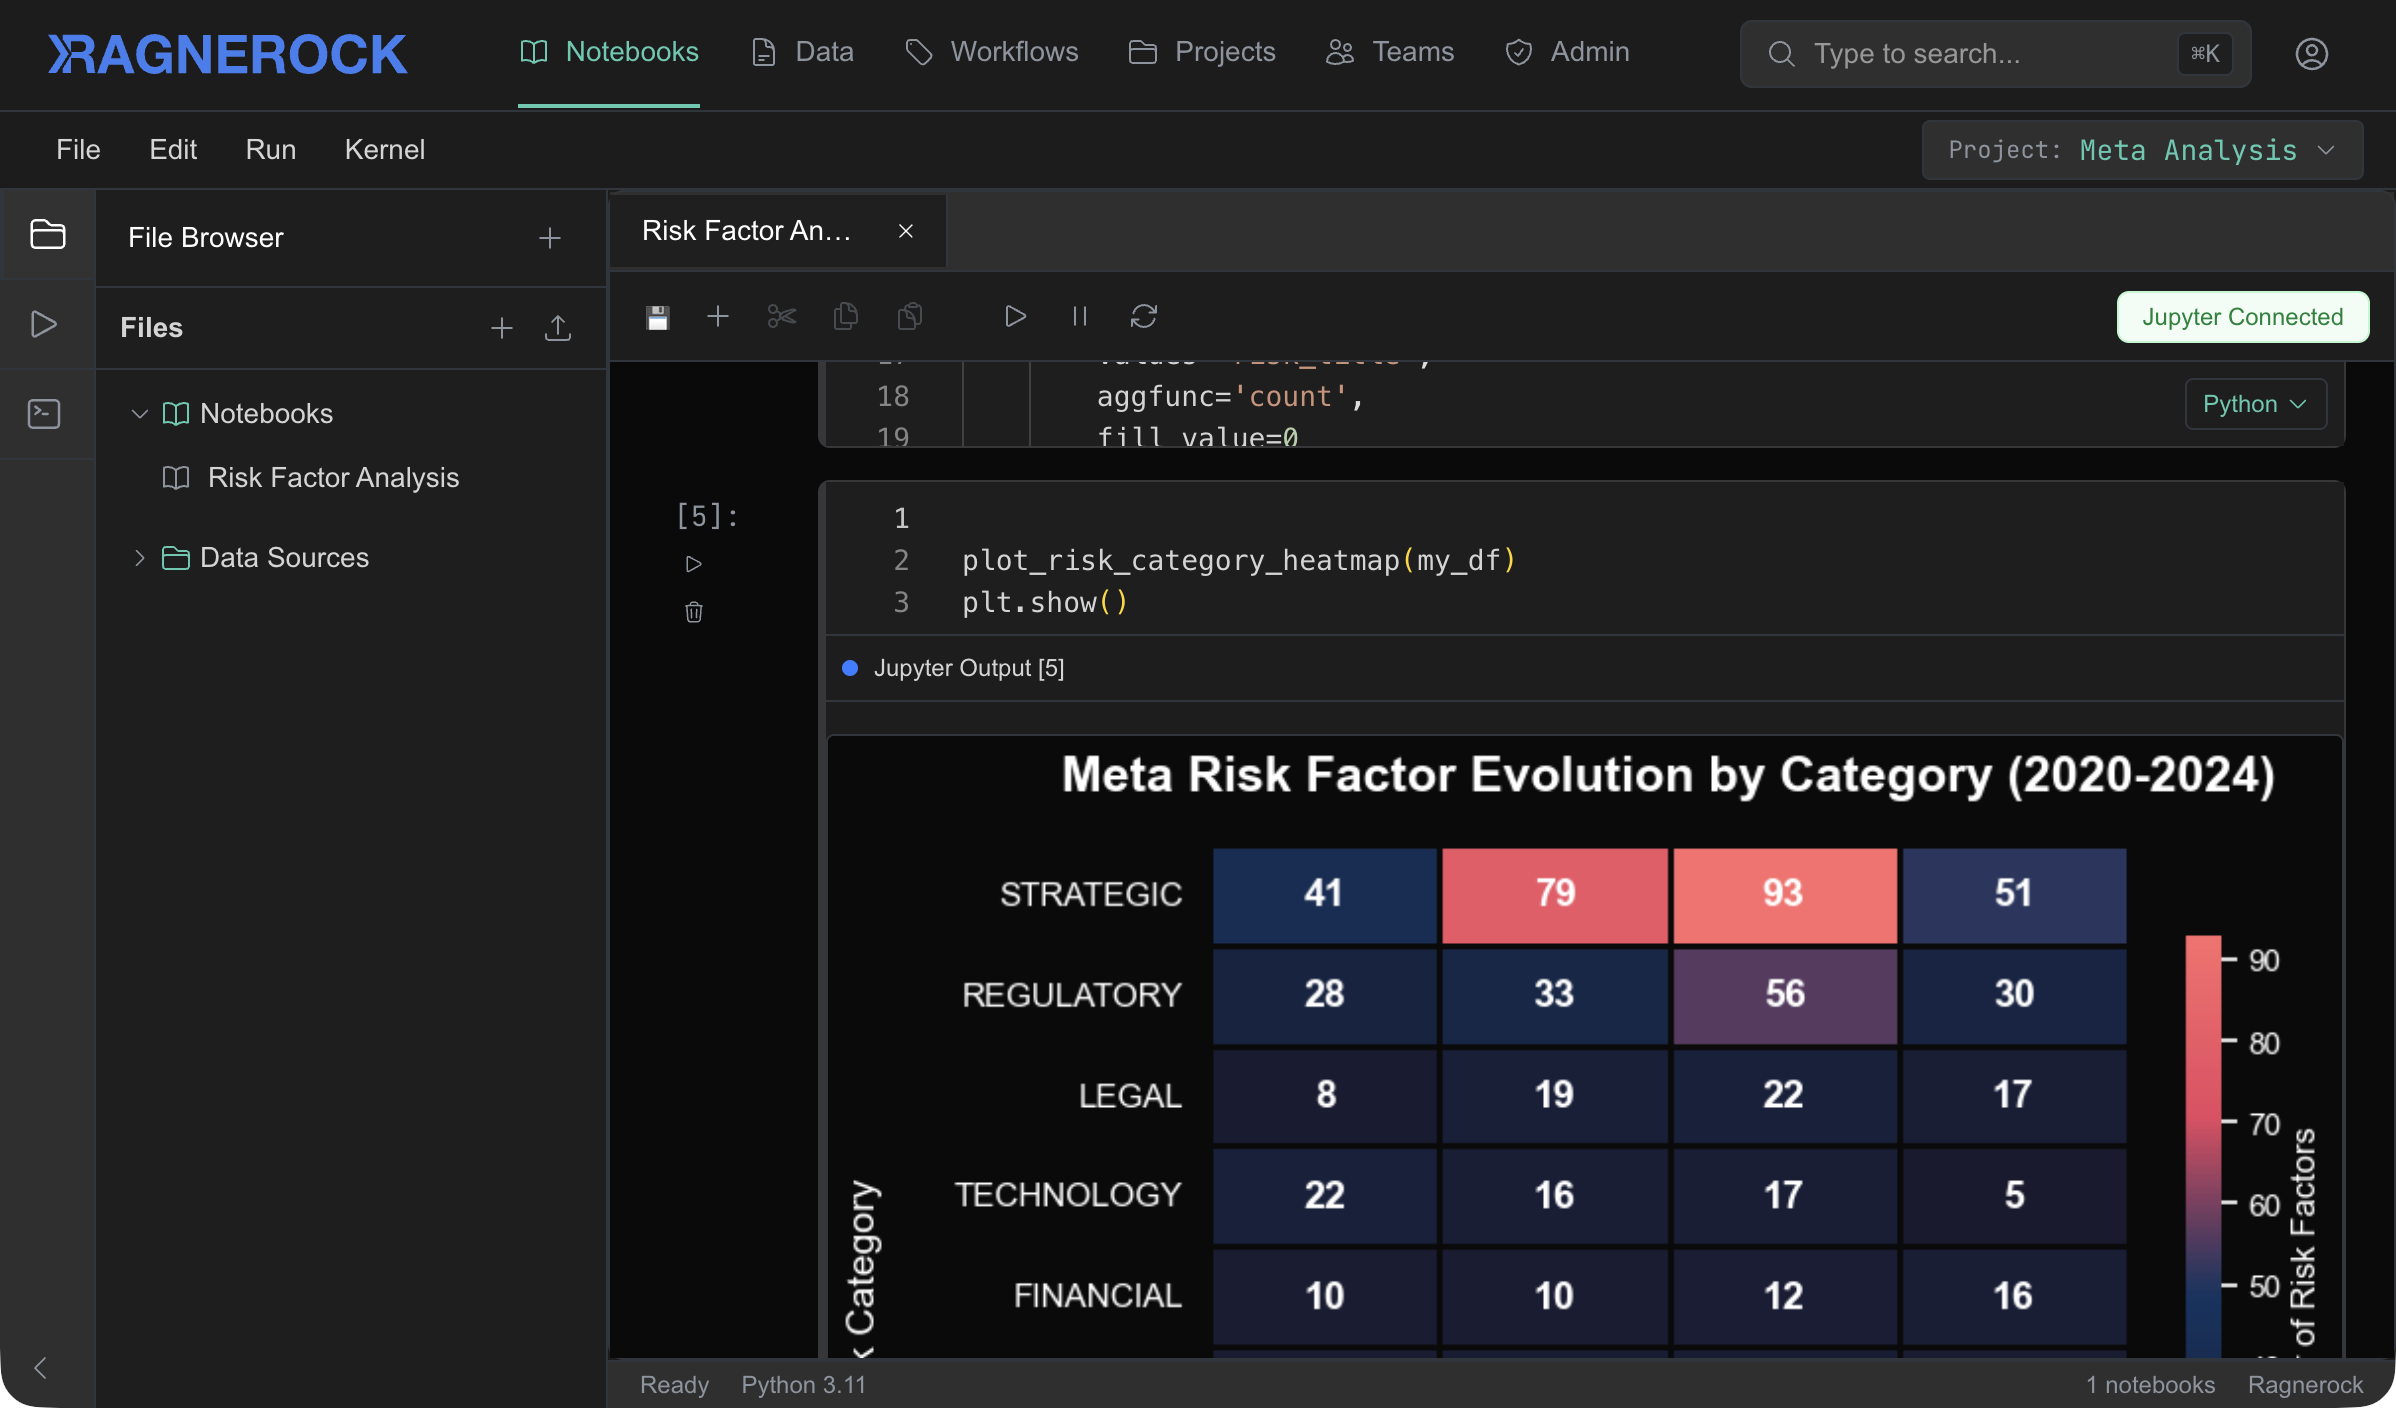This screenshot has width=2396, height=1408.
Task: Pause execution with the pause icon
Action: pyautogui.click(x=1078, y=316)
